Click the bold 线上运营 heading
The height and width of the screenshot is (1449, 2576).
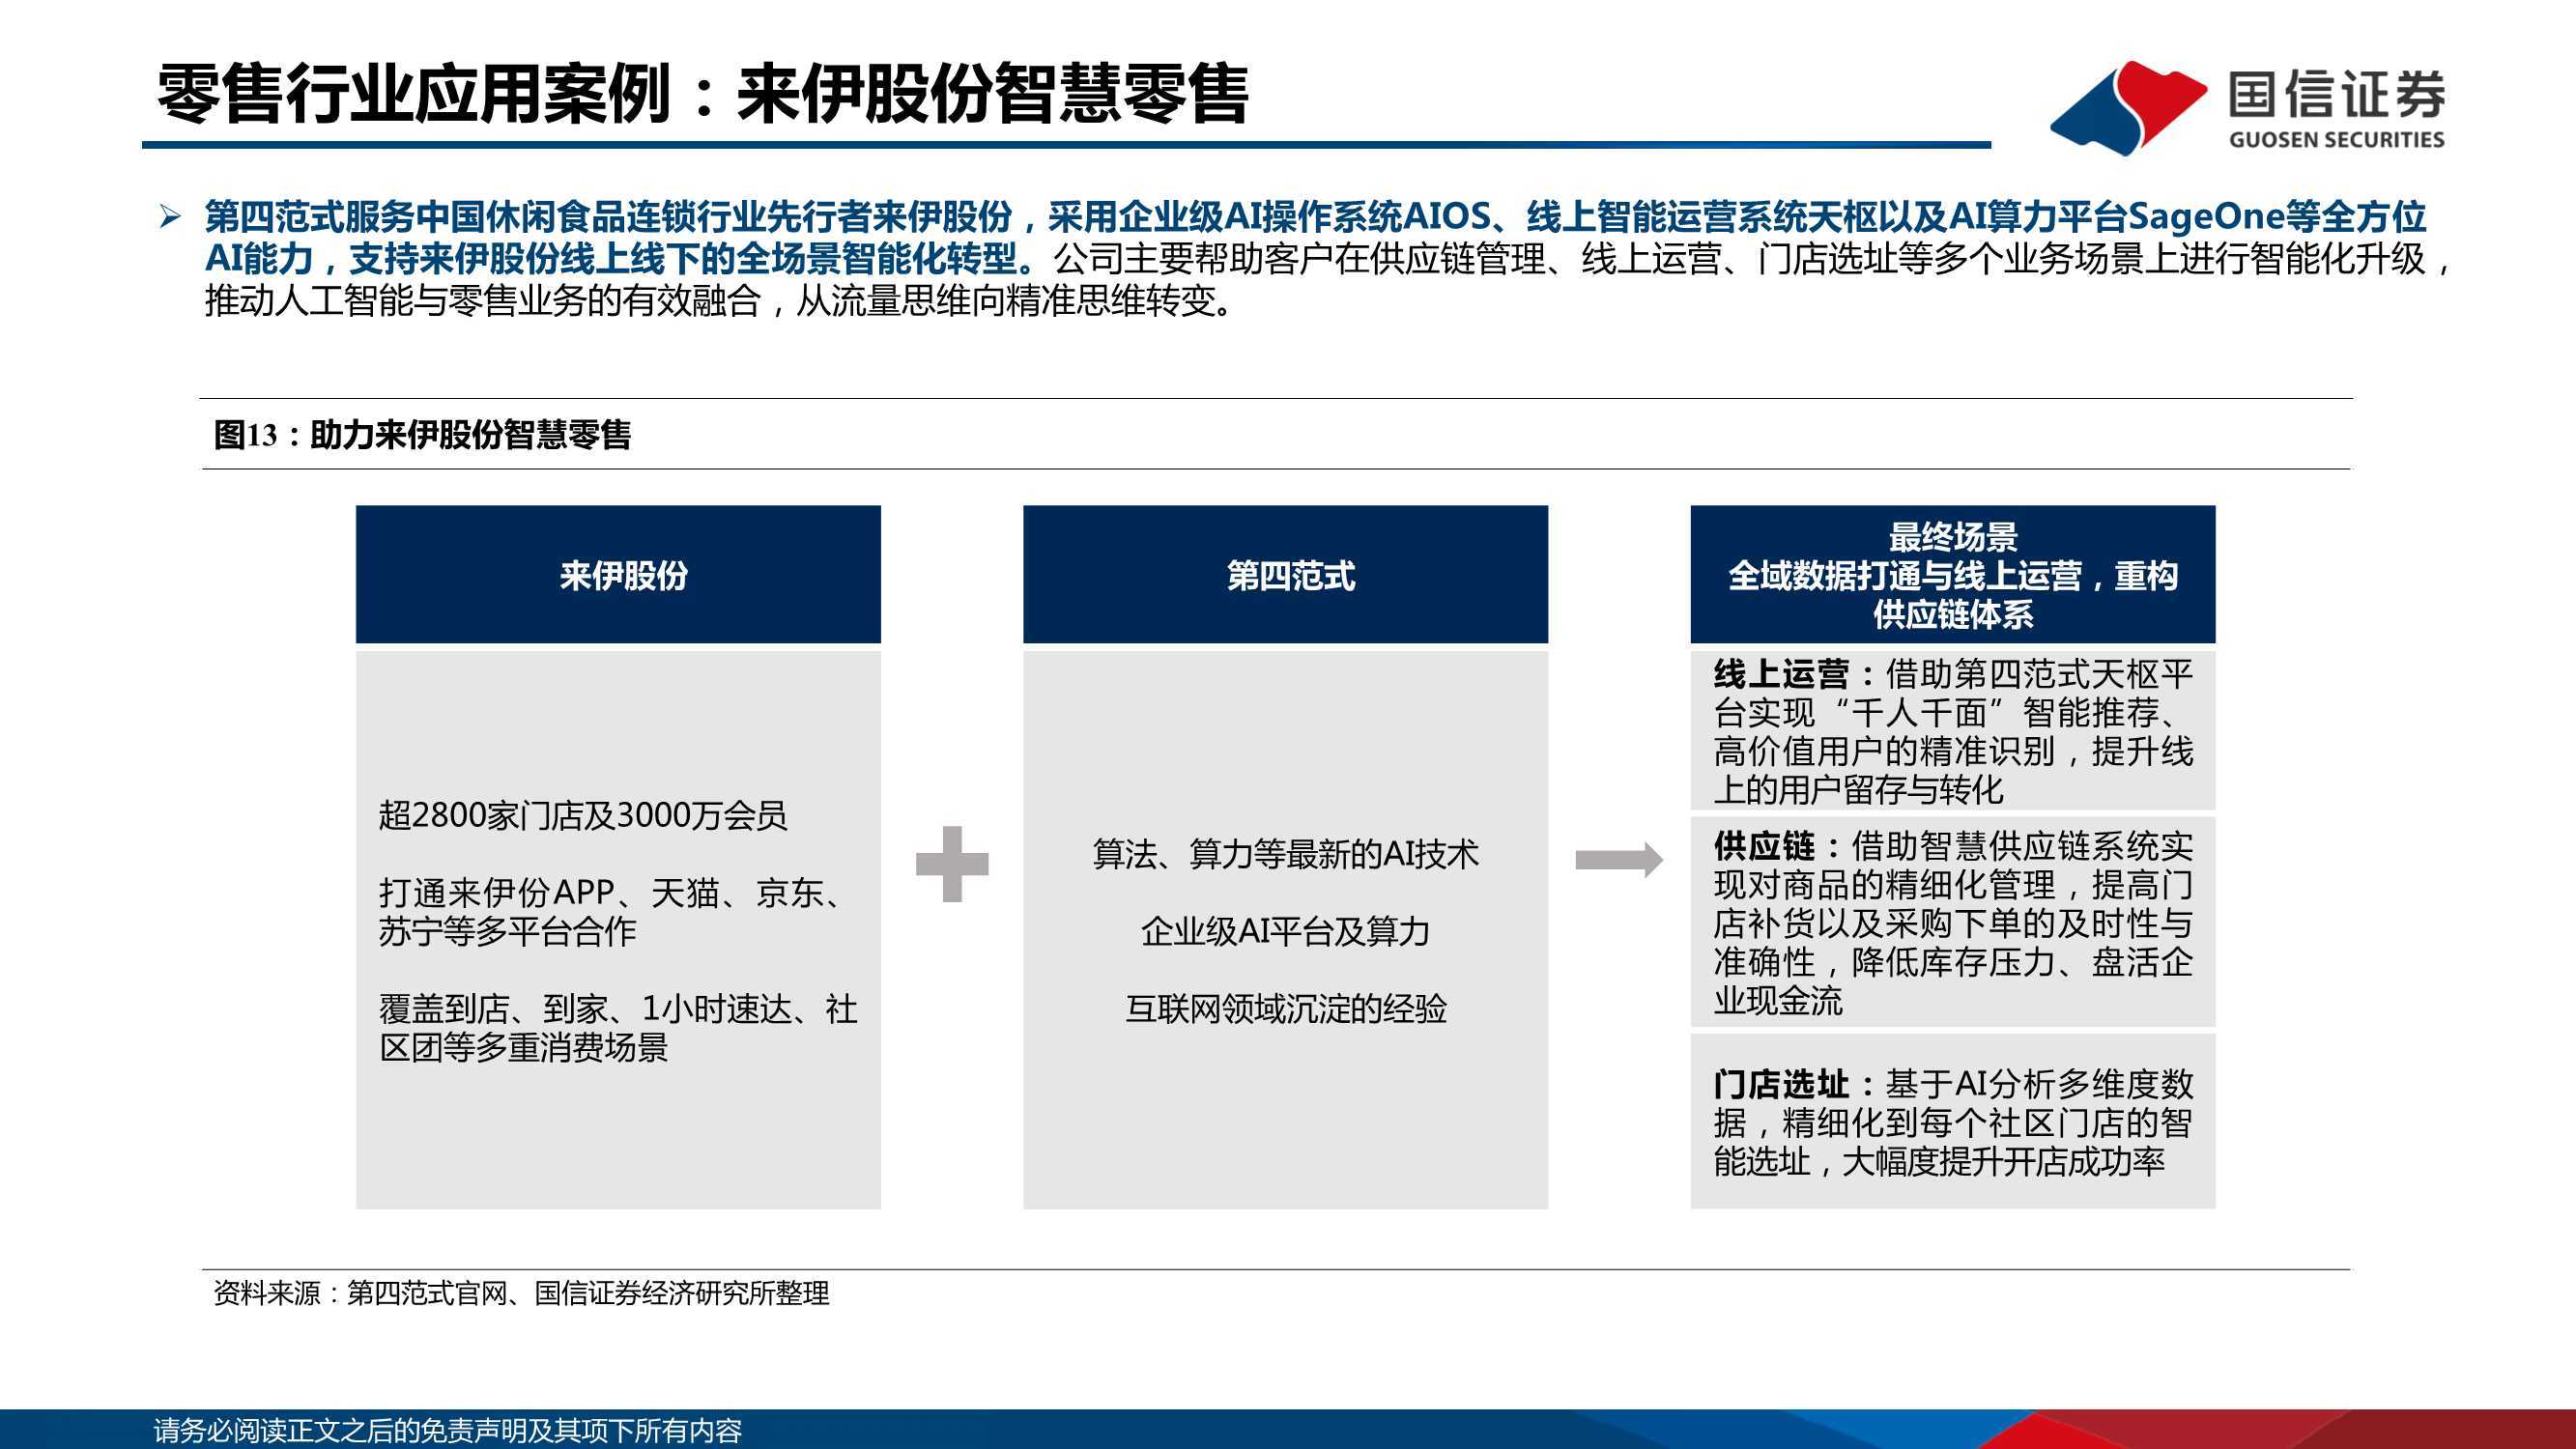point(1781,674)
